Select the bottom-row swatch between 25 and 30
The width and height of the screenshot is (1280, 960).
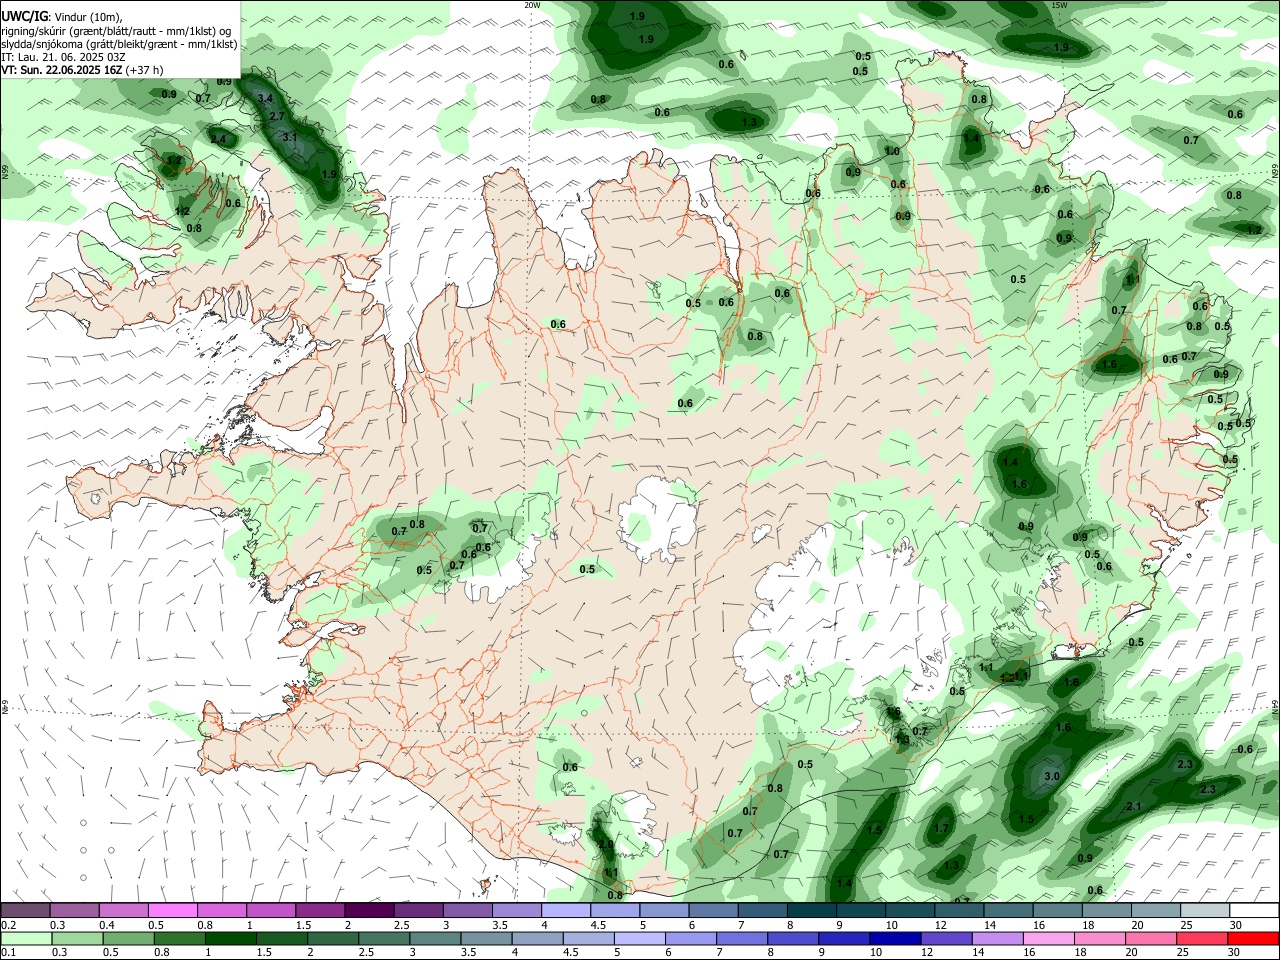click(1202, 938)
